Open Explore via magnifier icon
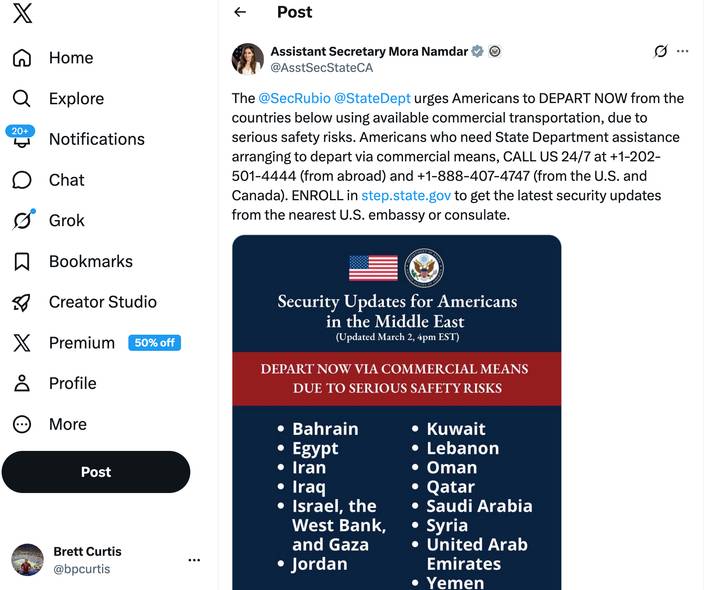This screenshot has width=720, height=590. tap(22, 99)
